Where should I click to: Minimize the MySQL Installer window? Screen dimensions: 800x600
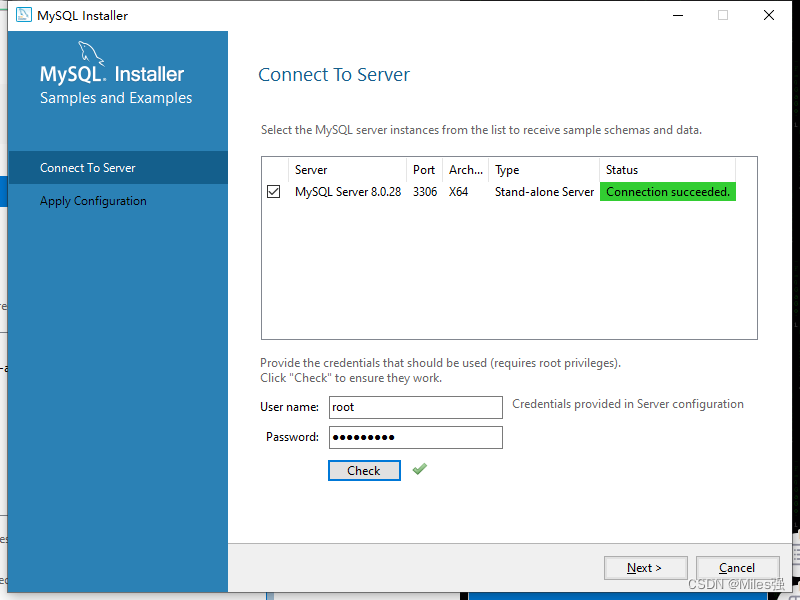[x=678, y=15]
